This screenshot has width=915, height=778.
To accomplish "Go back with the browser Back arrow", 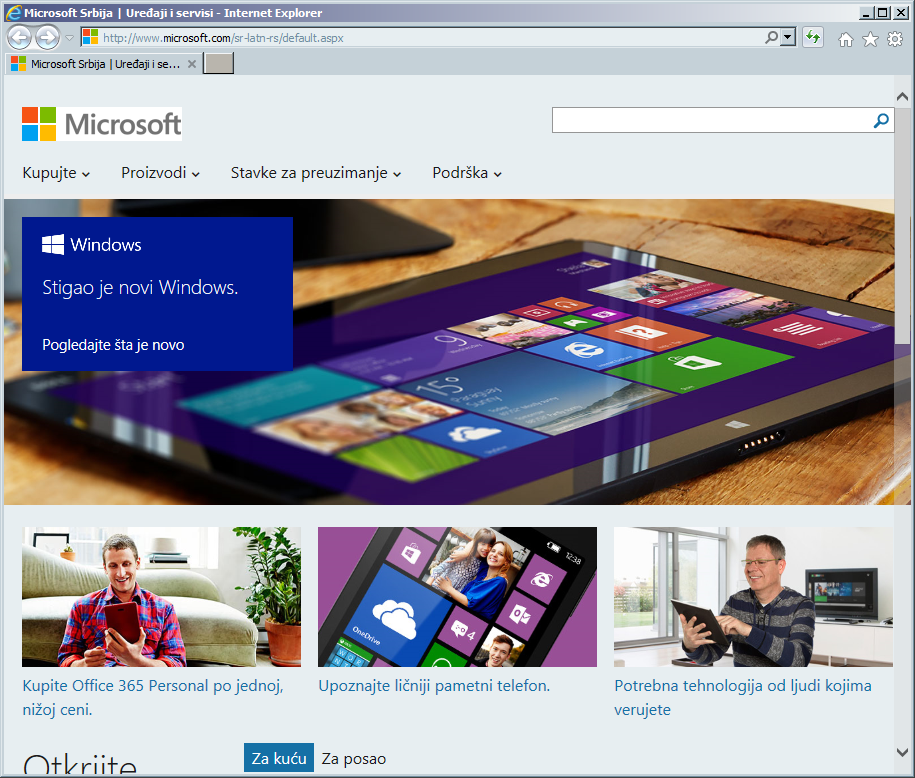I will pos(19,38).
